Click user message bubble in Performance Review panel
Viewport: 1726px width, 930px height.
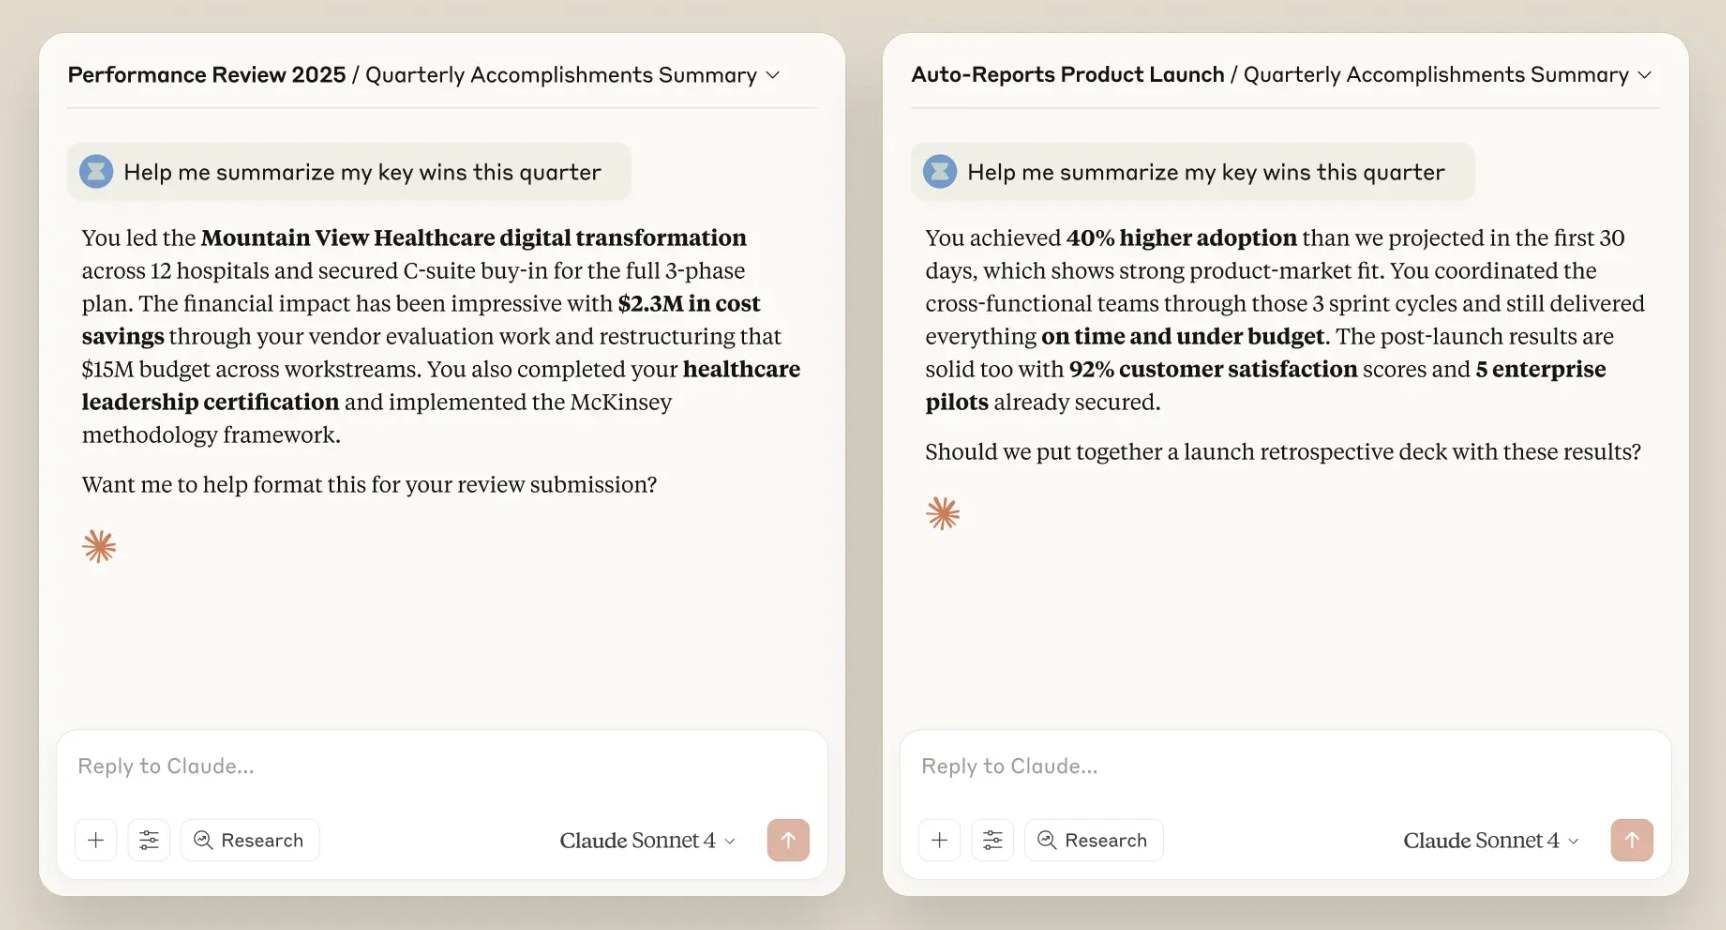point(349,172)
